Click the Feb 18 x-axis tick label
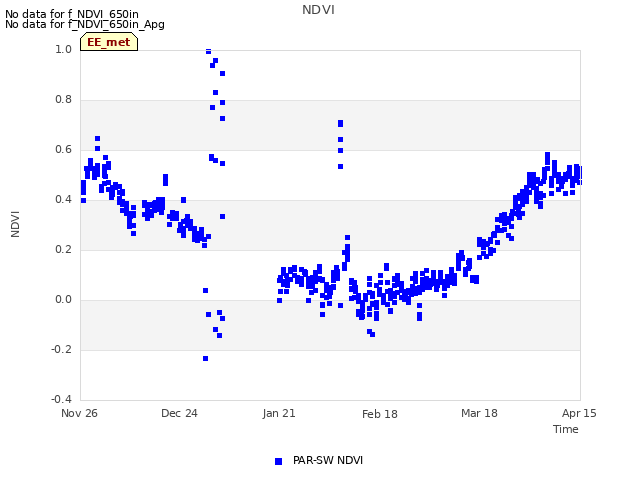Image resolution: width=640 pixels, height=480 pixels. click(x=380, y=414)
